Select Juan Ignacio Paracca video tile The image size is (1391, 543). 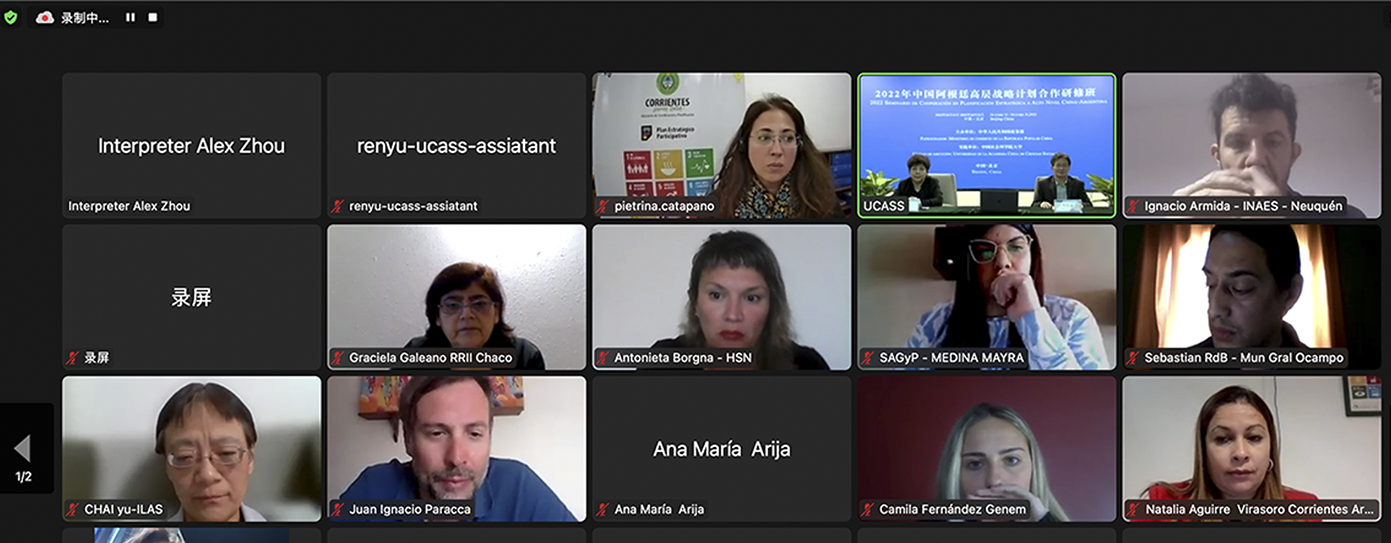click(456, 448)
